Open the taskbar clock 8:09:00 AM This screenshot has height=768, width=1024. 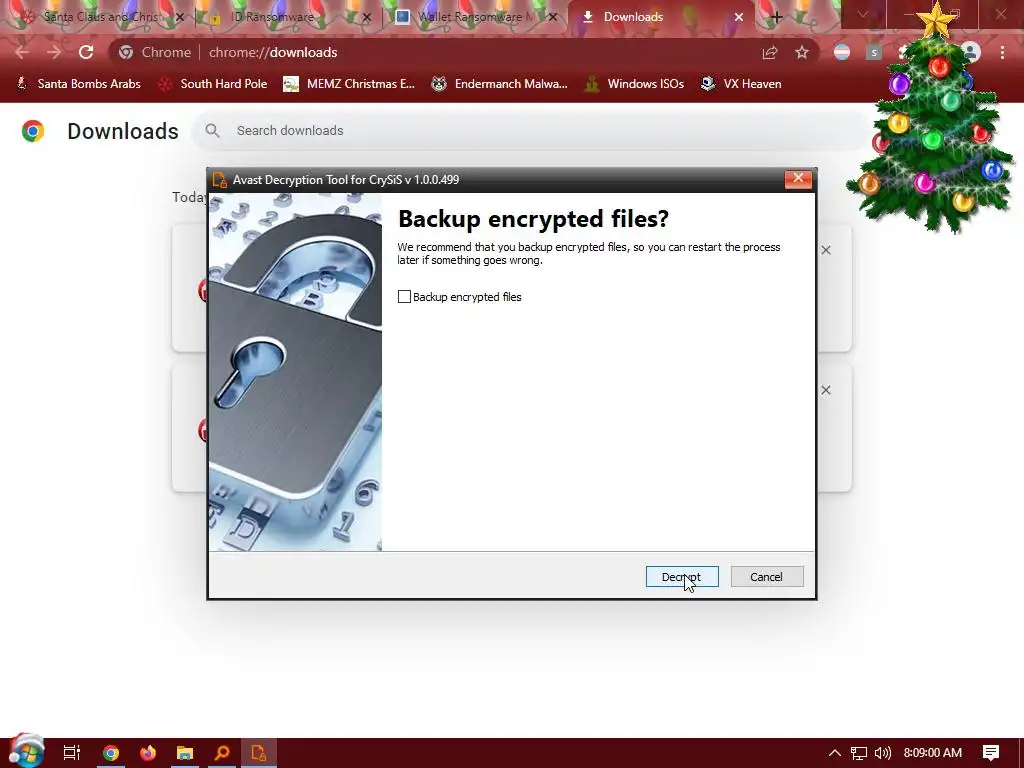(x=933, y=753)
